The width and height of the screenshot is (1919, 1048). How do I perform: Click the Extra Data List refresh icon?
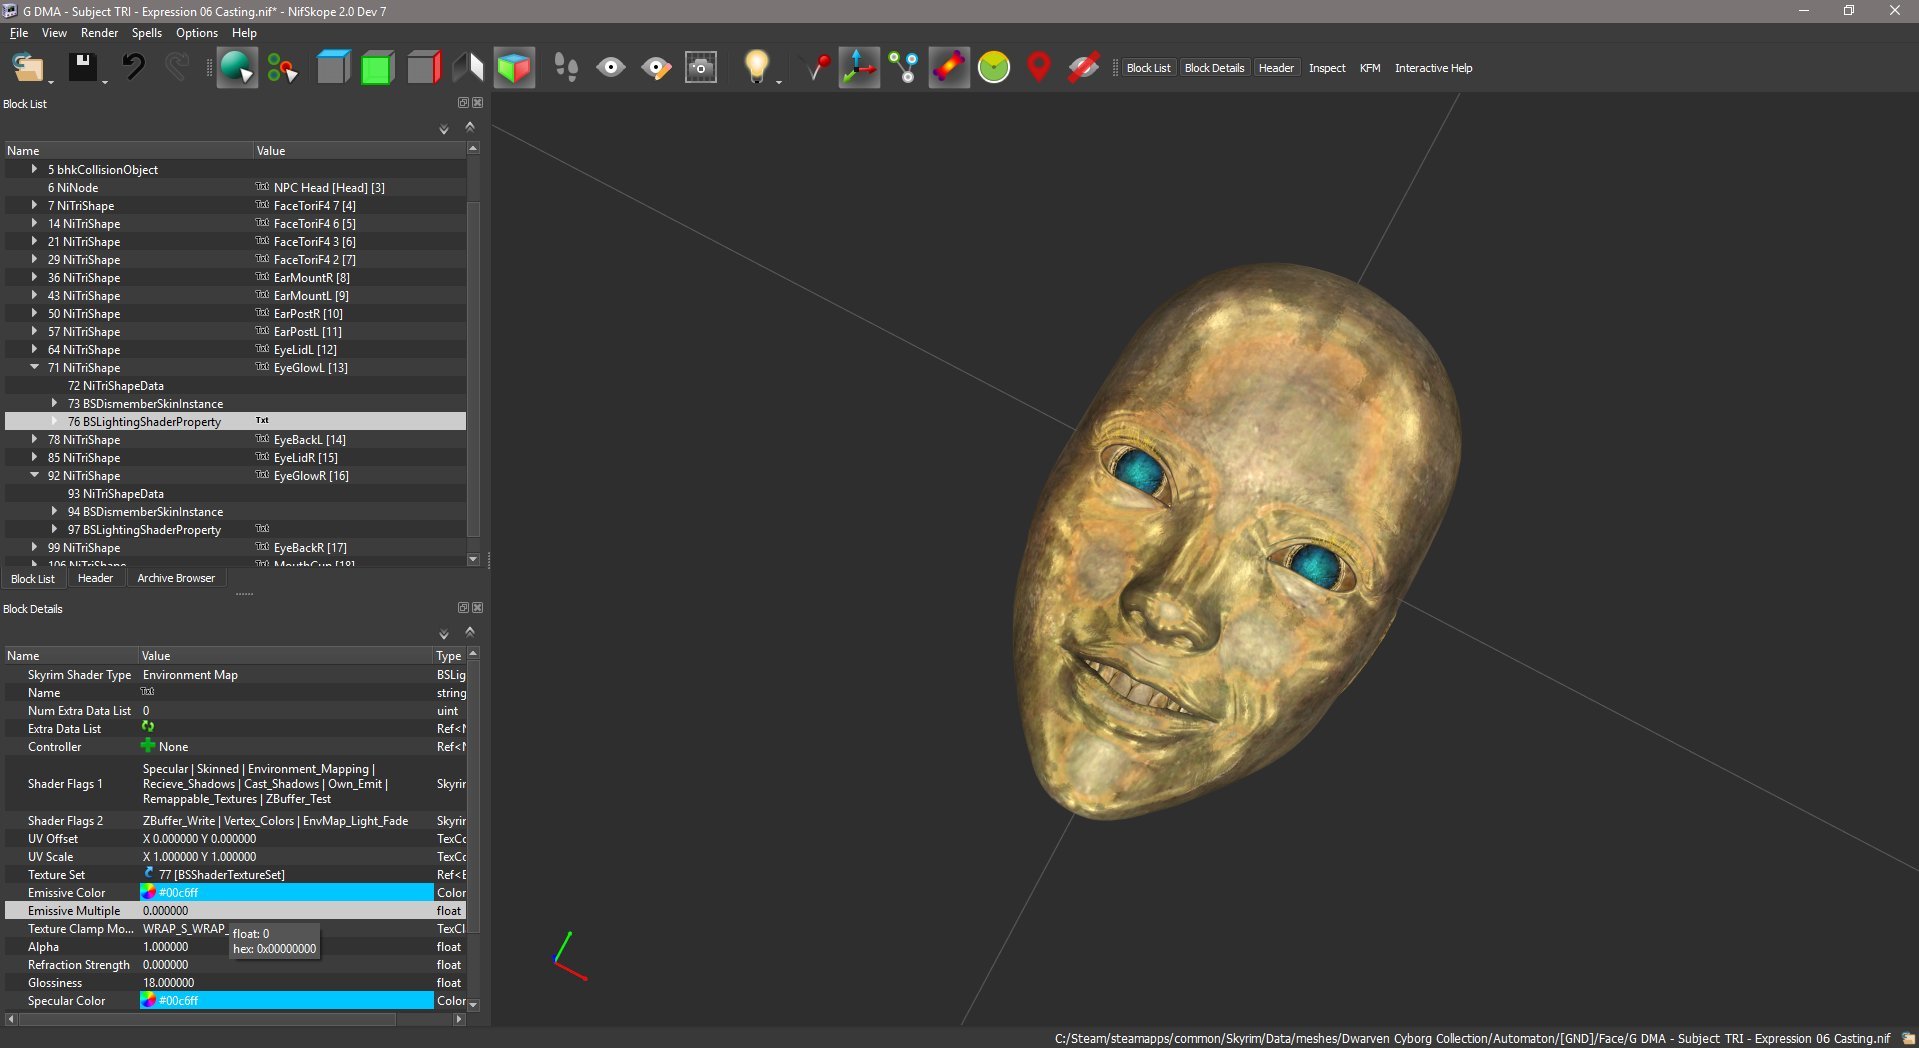tap(148, 728)
